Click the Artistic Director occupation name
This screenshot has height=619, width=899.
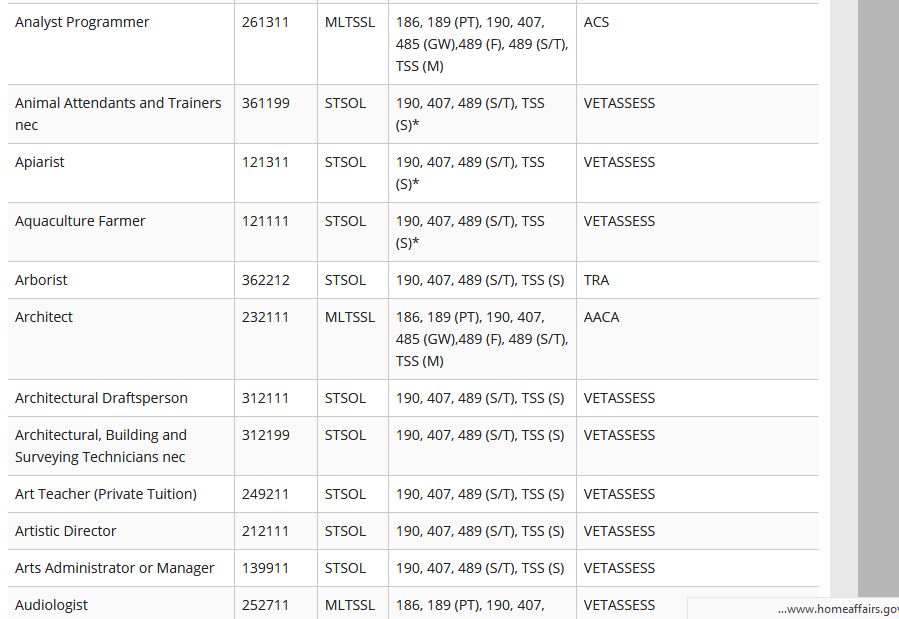point(65,531)
